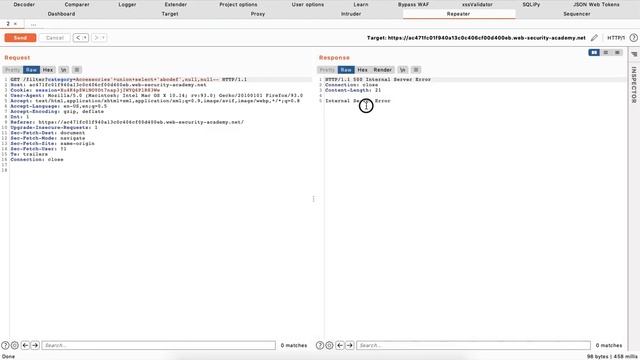Image resolution: width=640 pixels, height=360 pixels.
Task: Switch to the Target tab
Action: tap(170, 14)
